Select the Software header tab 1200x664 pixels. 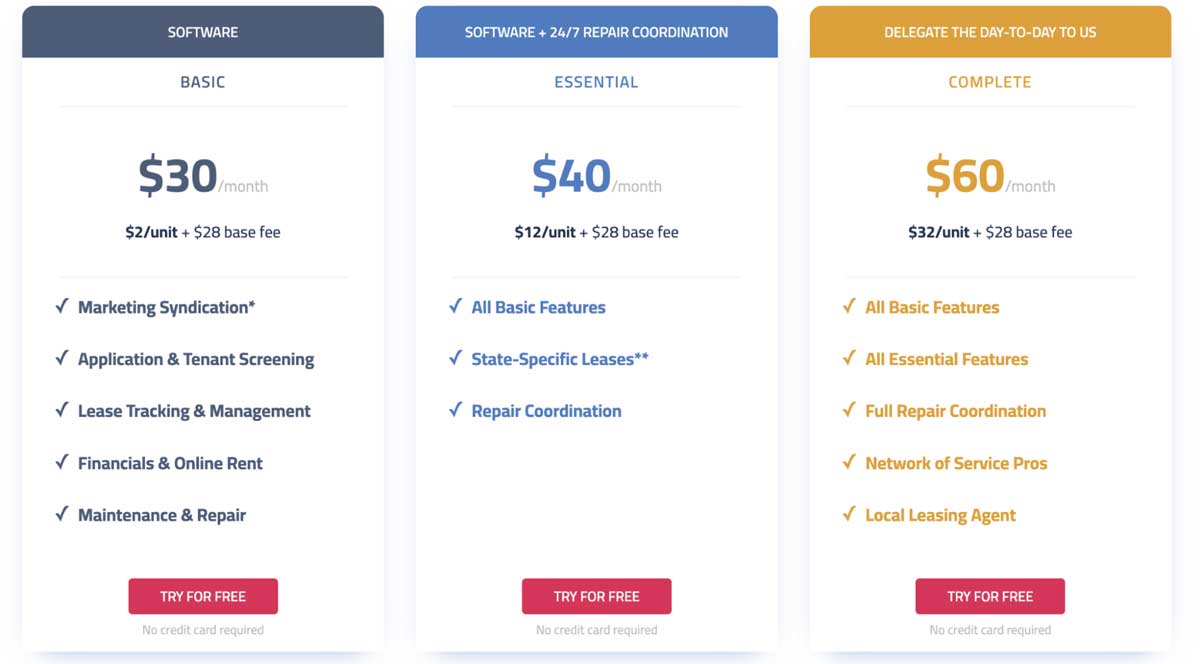(x=203, y=32)
